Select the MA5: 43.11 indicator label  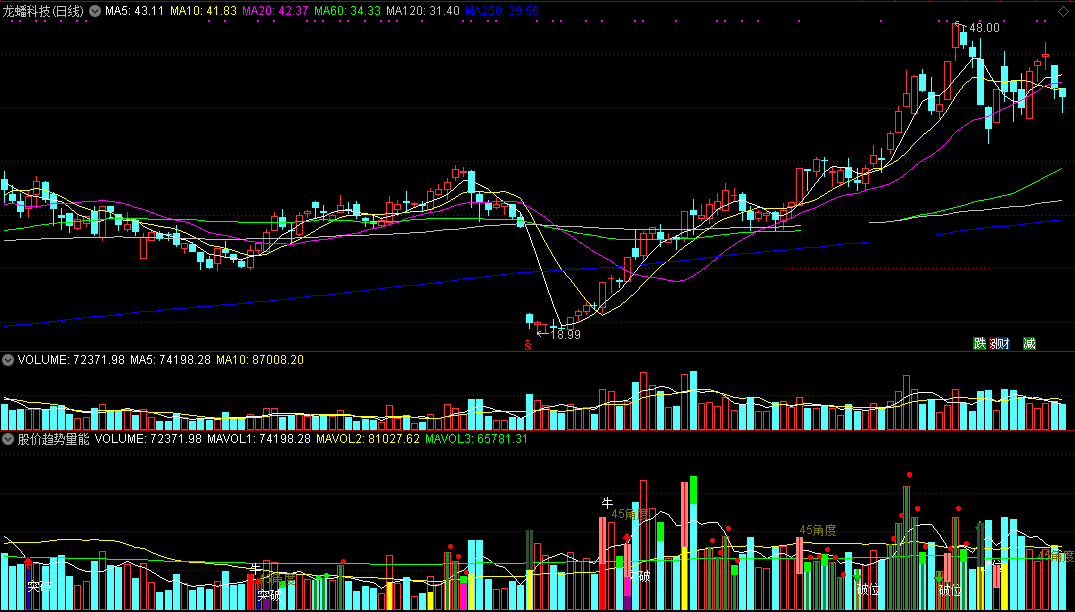point(134,11)
